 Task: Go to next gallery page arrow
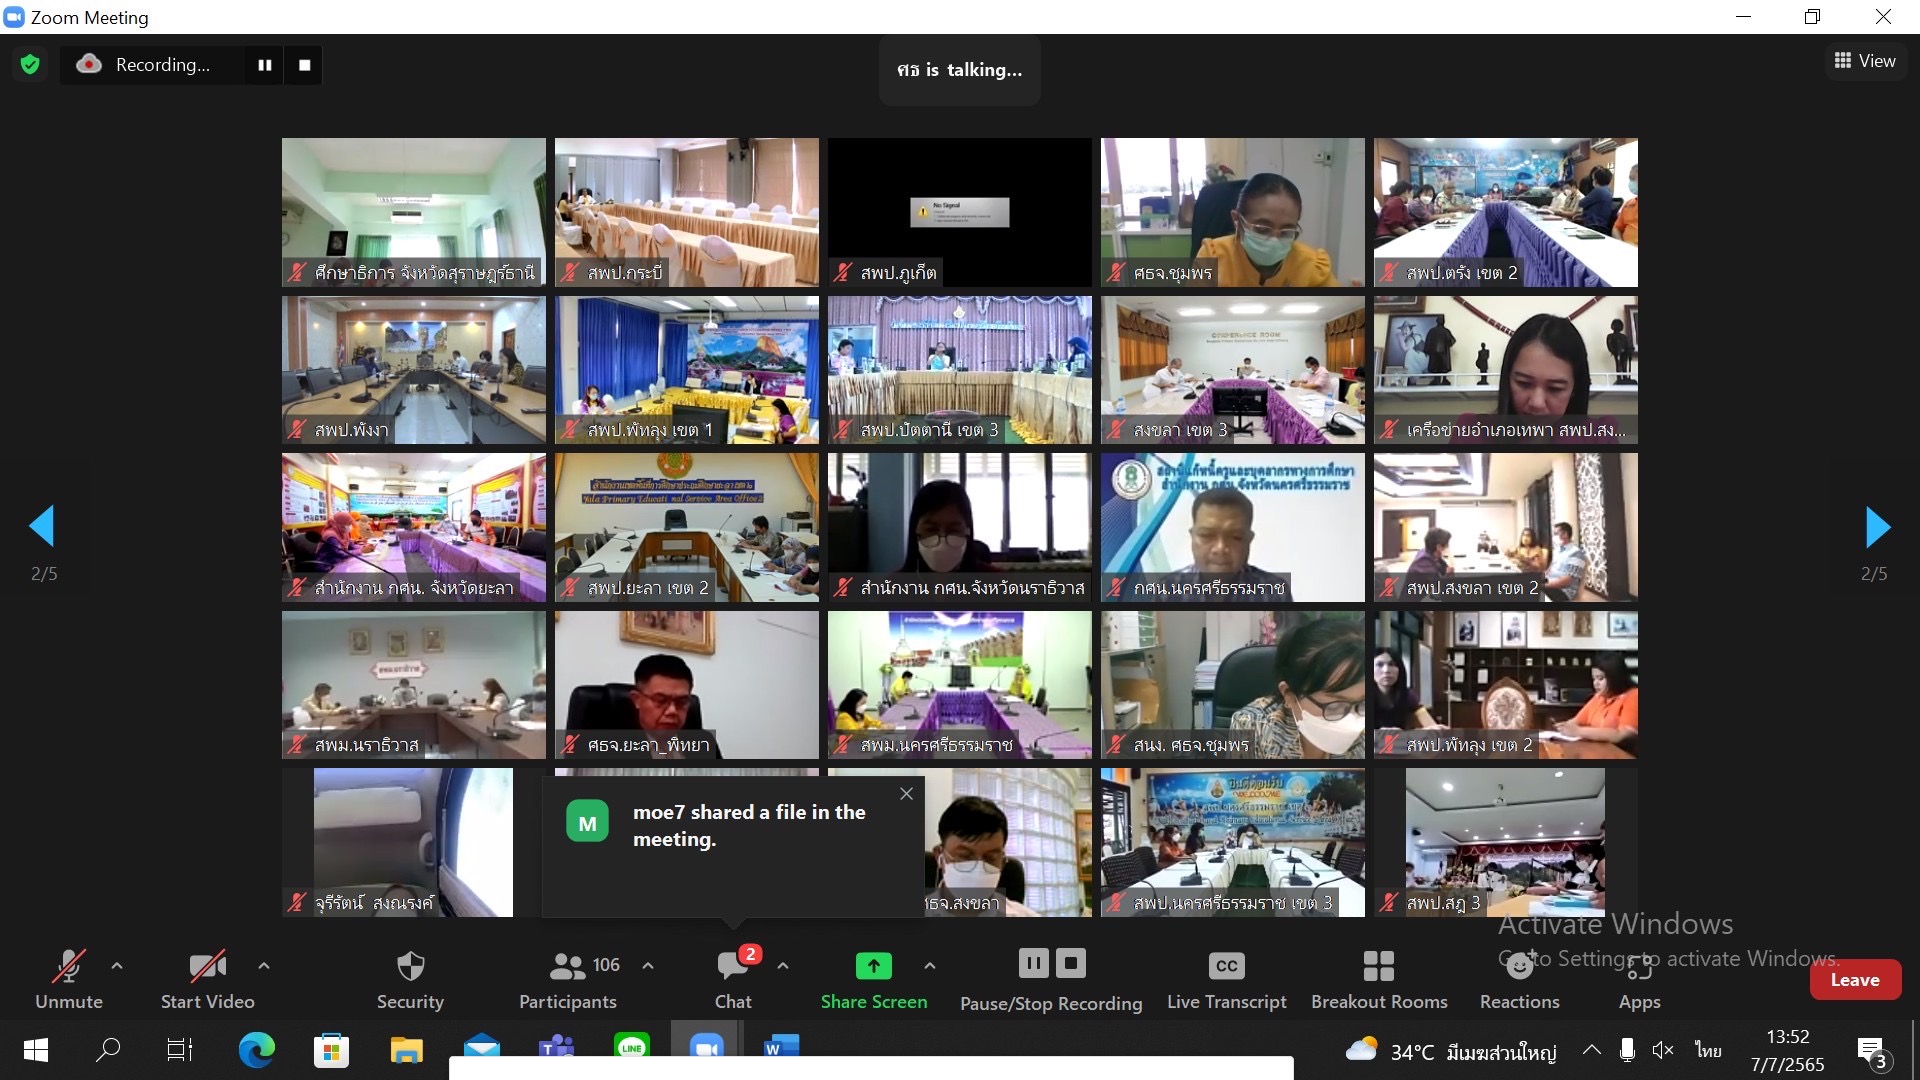[x=1878, y=526]
